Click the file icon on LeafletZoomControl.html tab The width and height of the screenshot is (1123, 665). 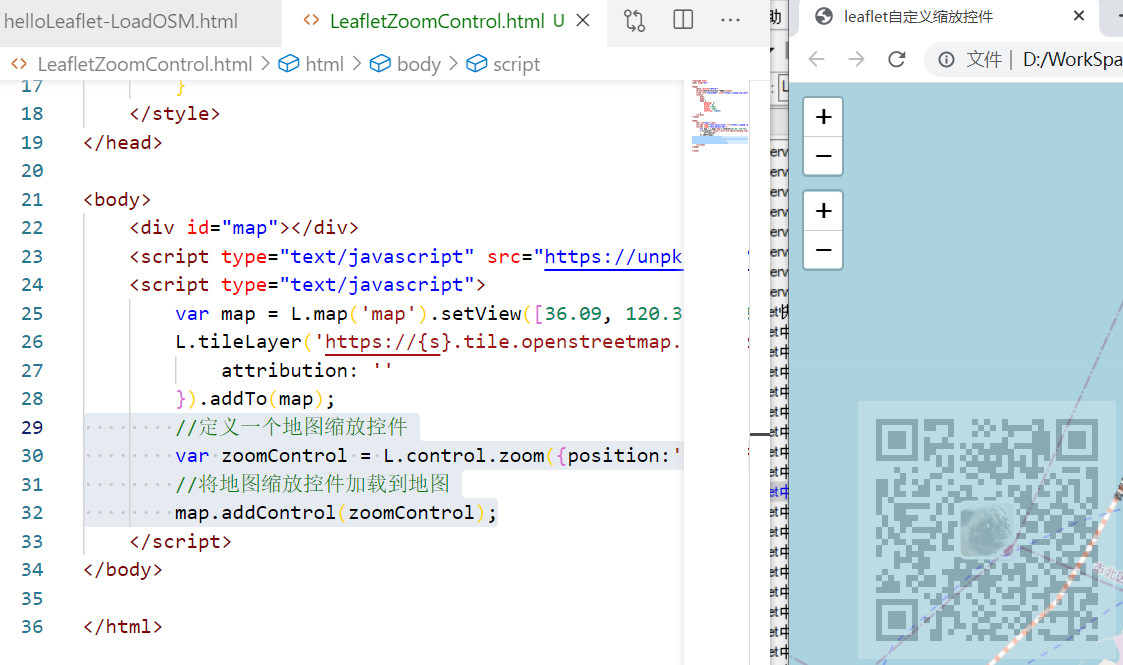tap(312, 21)
